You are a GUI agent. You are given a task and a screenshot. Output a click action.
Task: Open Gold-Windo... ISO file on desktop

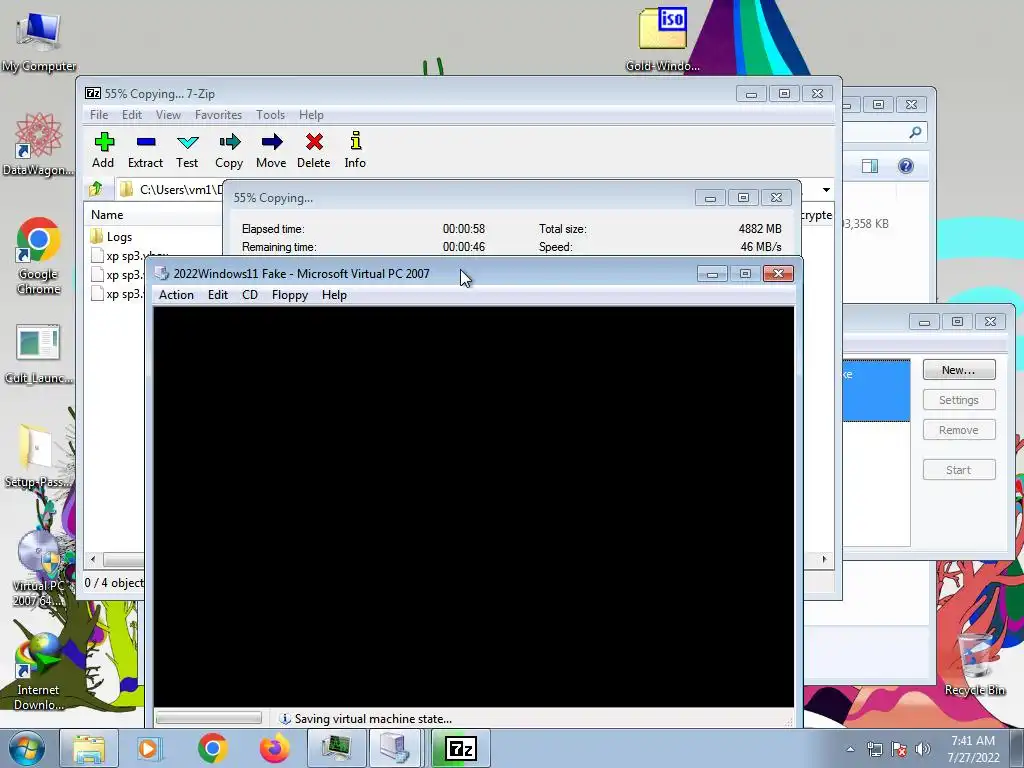point(663,39)
